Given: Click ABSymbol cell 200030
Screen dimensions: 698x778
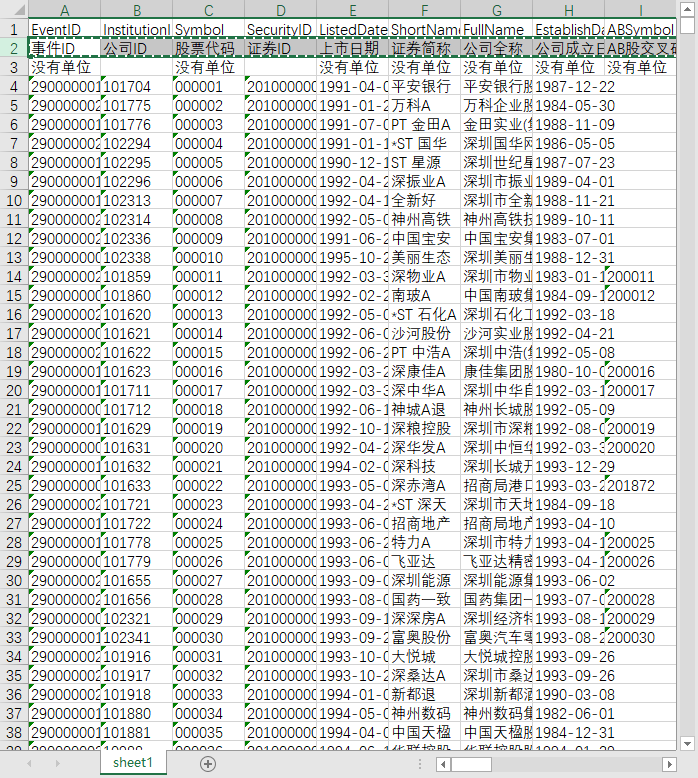Looking at the screenshot, I should 640,637.
